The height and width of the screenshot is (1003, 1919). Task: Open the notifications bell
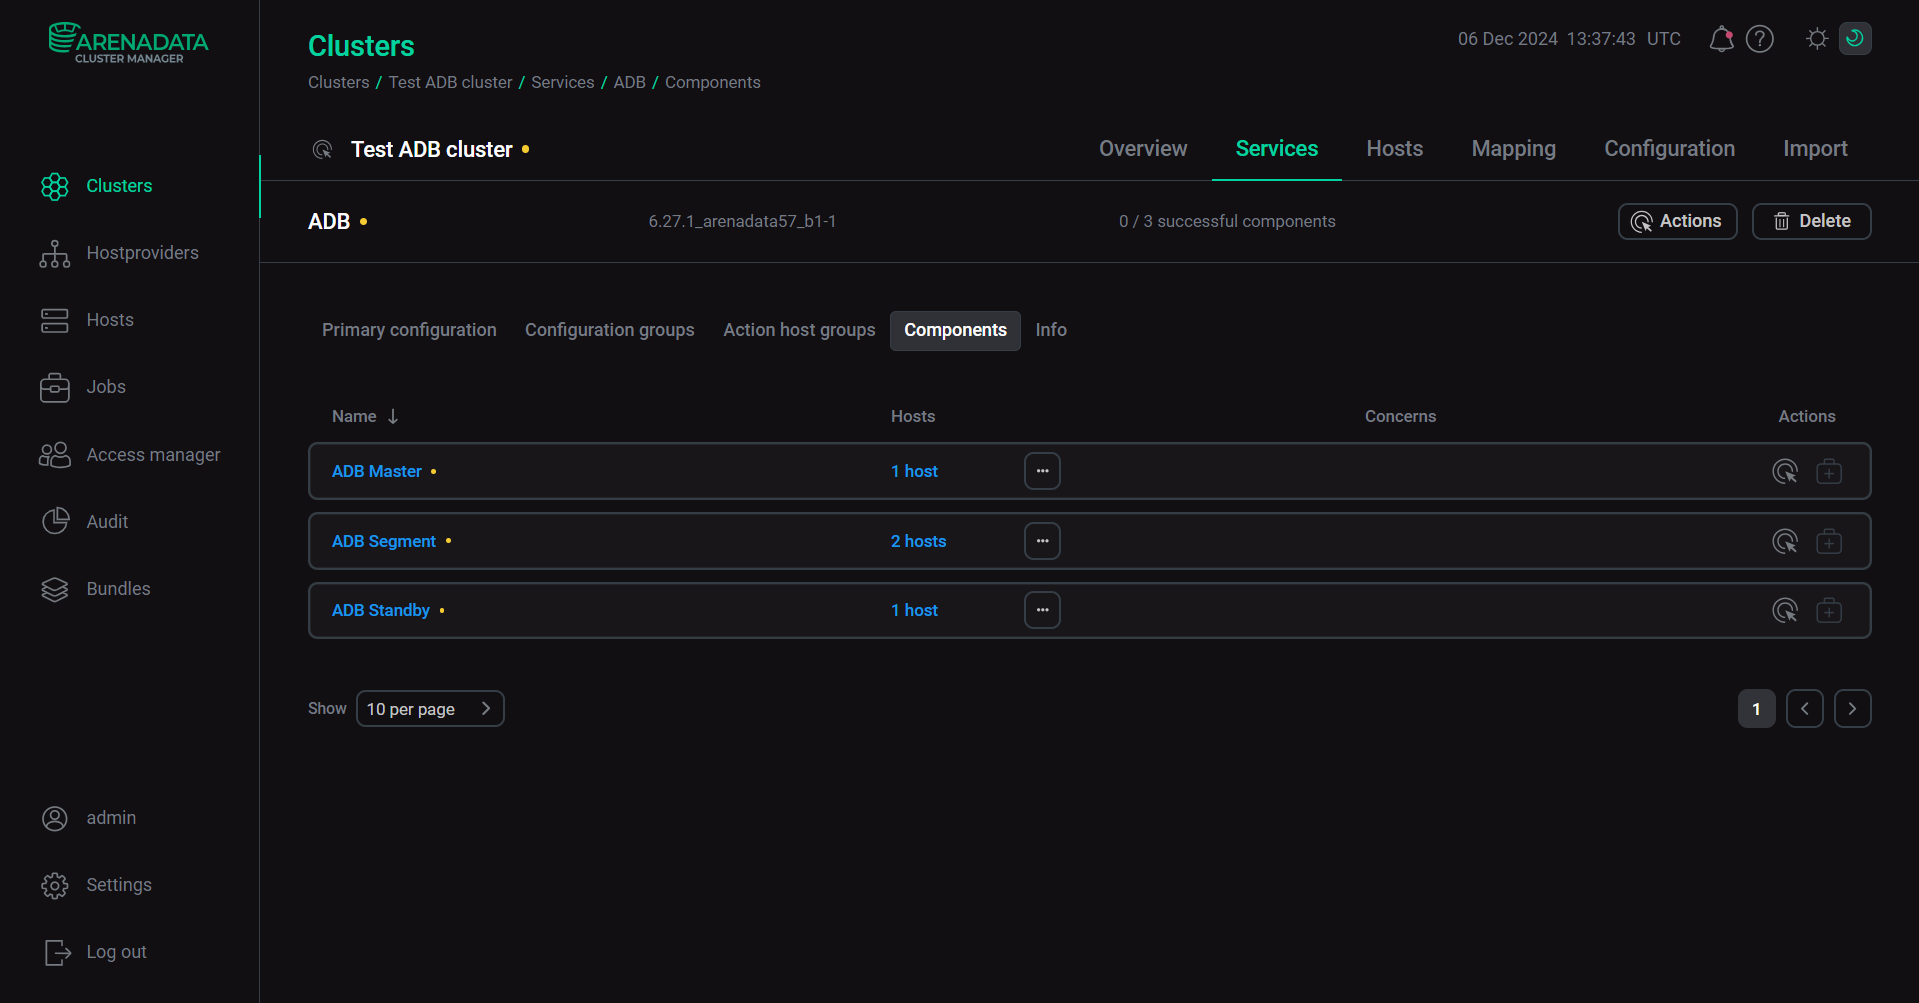point(1721,39)
